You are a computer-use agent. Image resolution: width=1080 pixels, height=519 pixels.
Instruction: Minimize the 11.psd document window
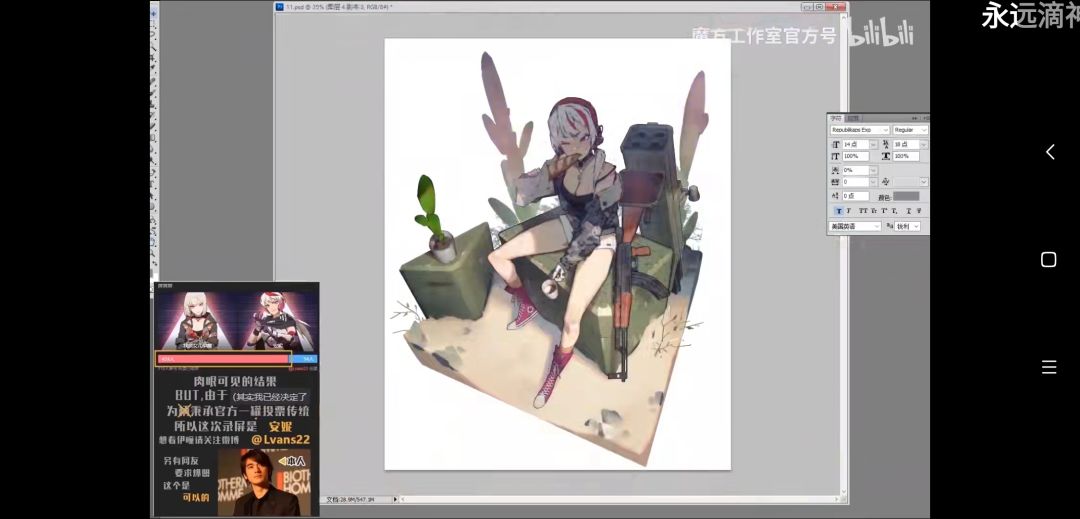pos(807,7)
